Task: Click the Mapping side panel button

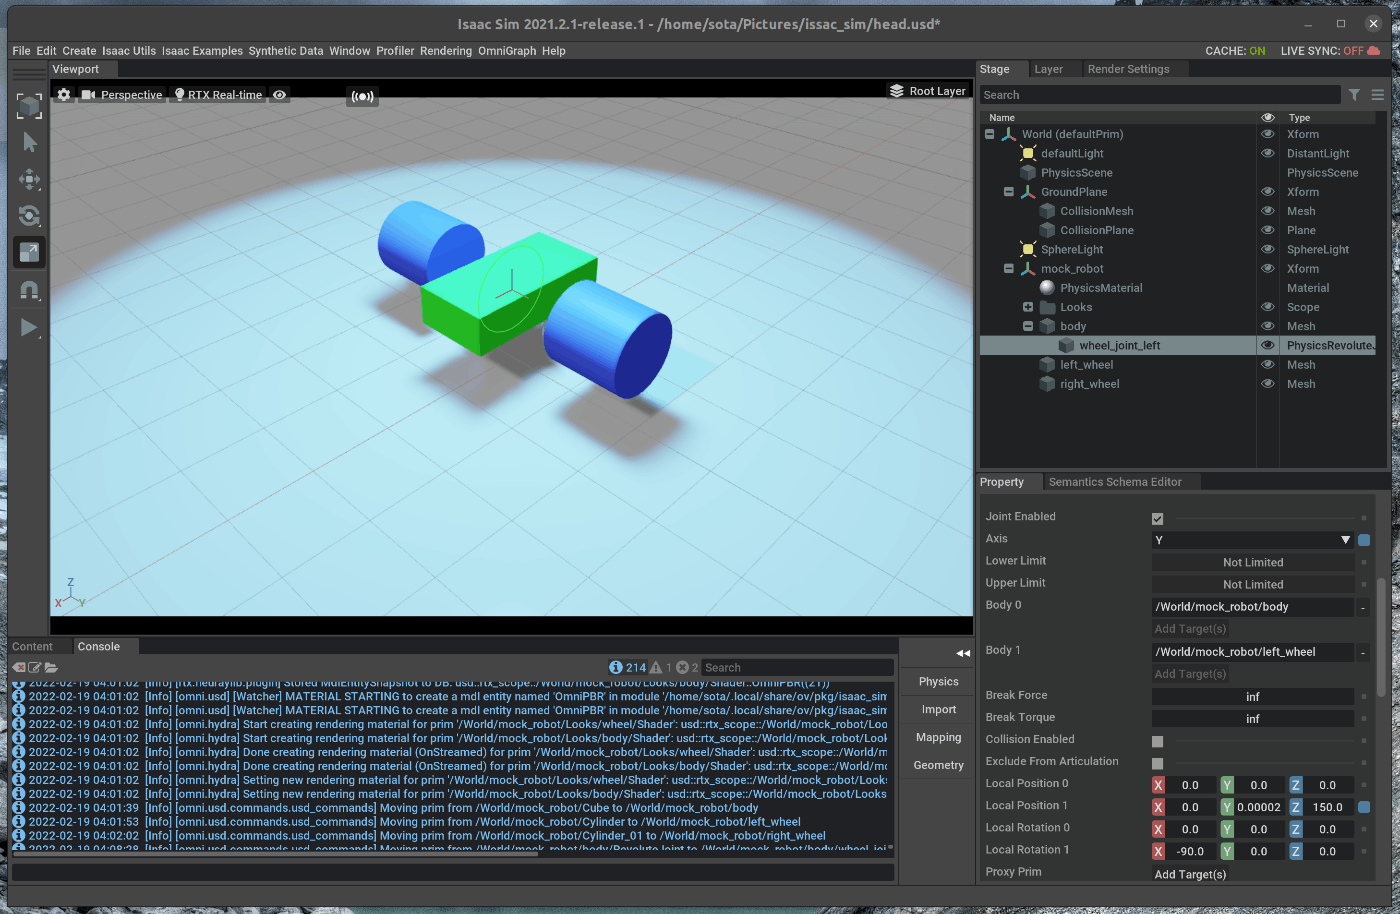Action: (x=939, y=738)
